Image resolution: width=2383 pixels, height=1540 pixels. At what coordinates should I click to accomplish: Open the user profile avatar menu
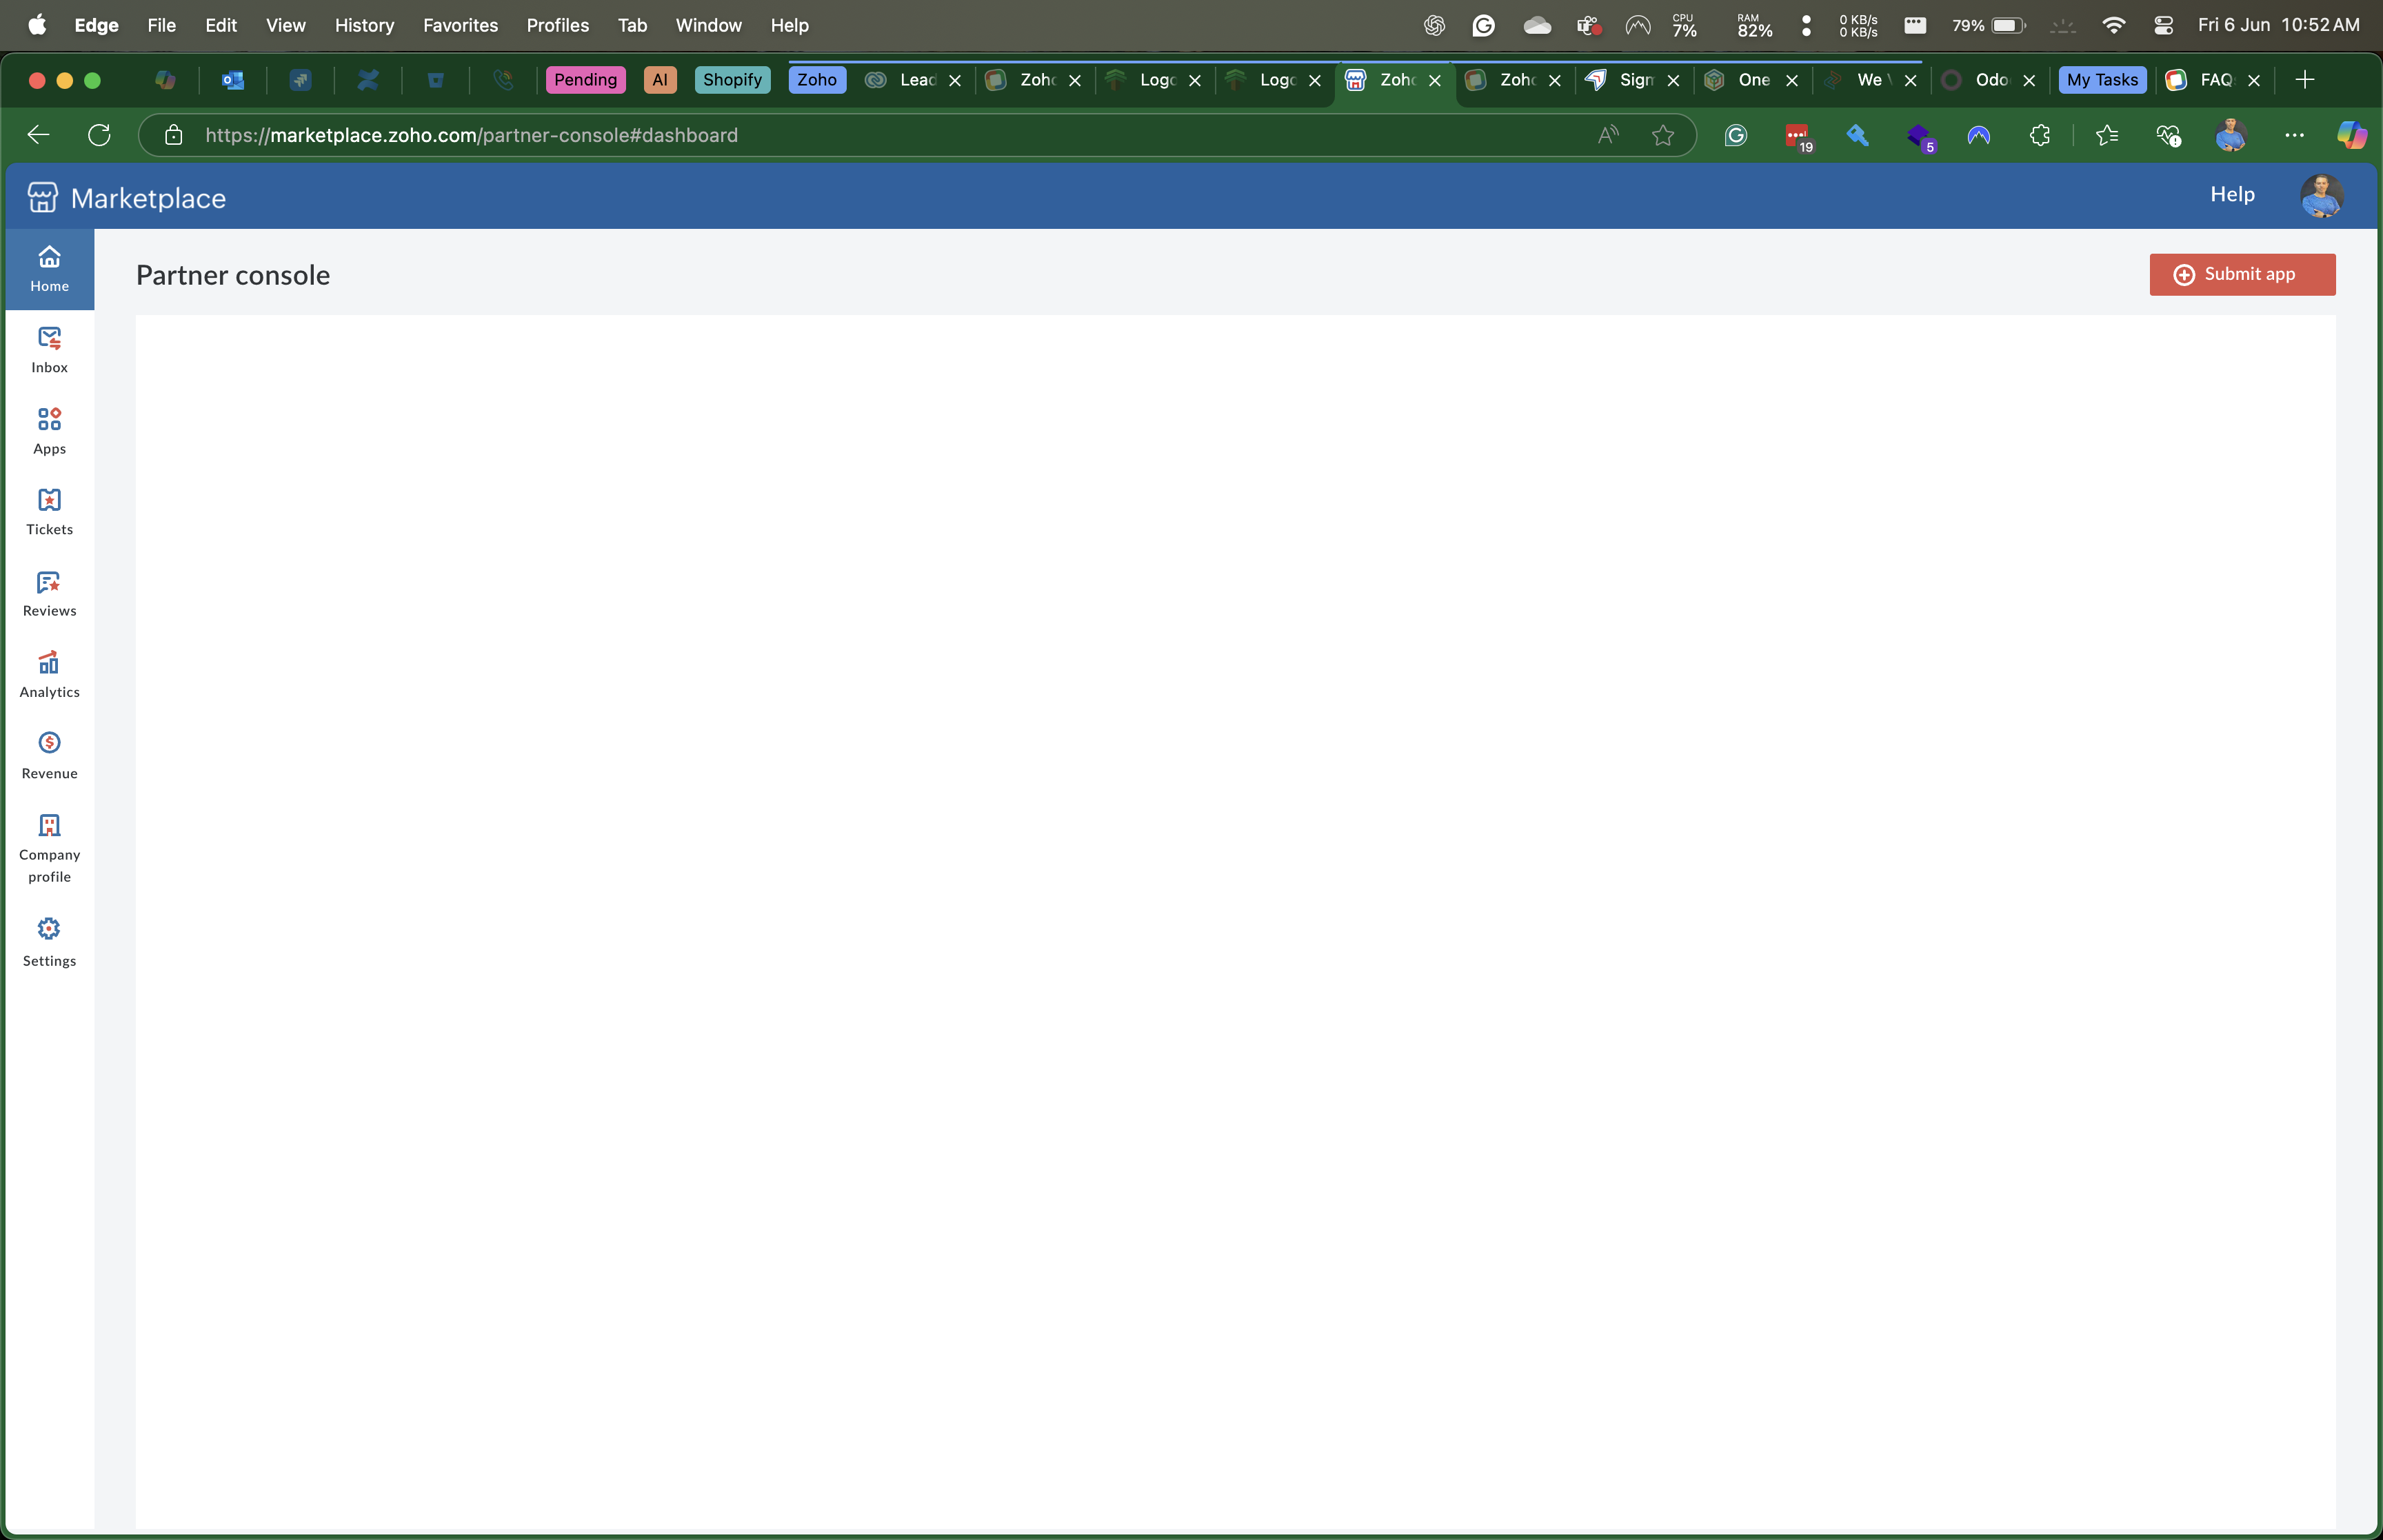point(2321,196)
